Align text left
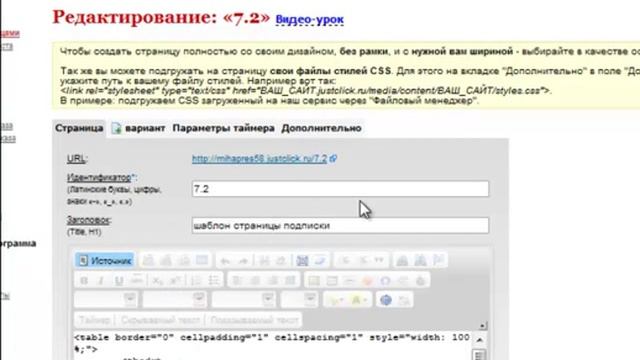This screenshot has width=640, height=360. tap(237, 280)
